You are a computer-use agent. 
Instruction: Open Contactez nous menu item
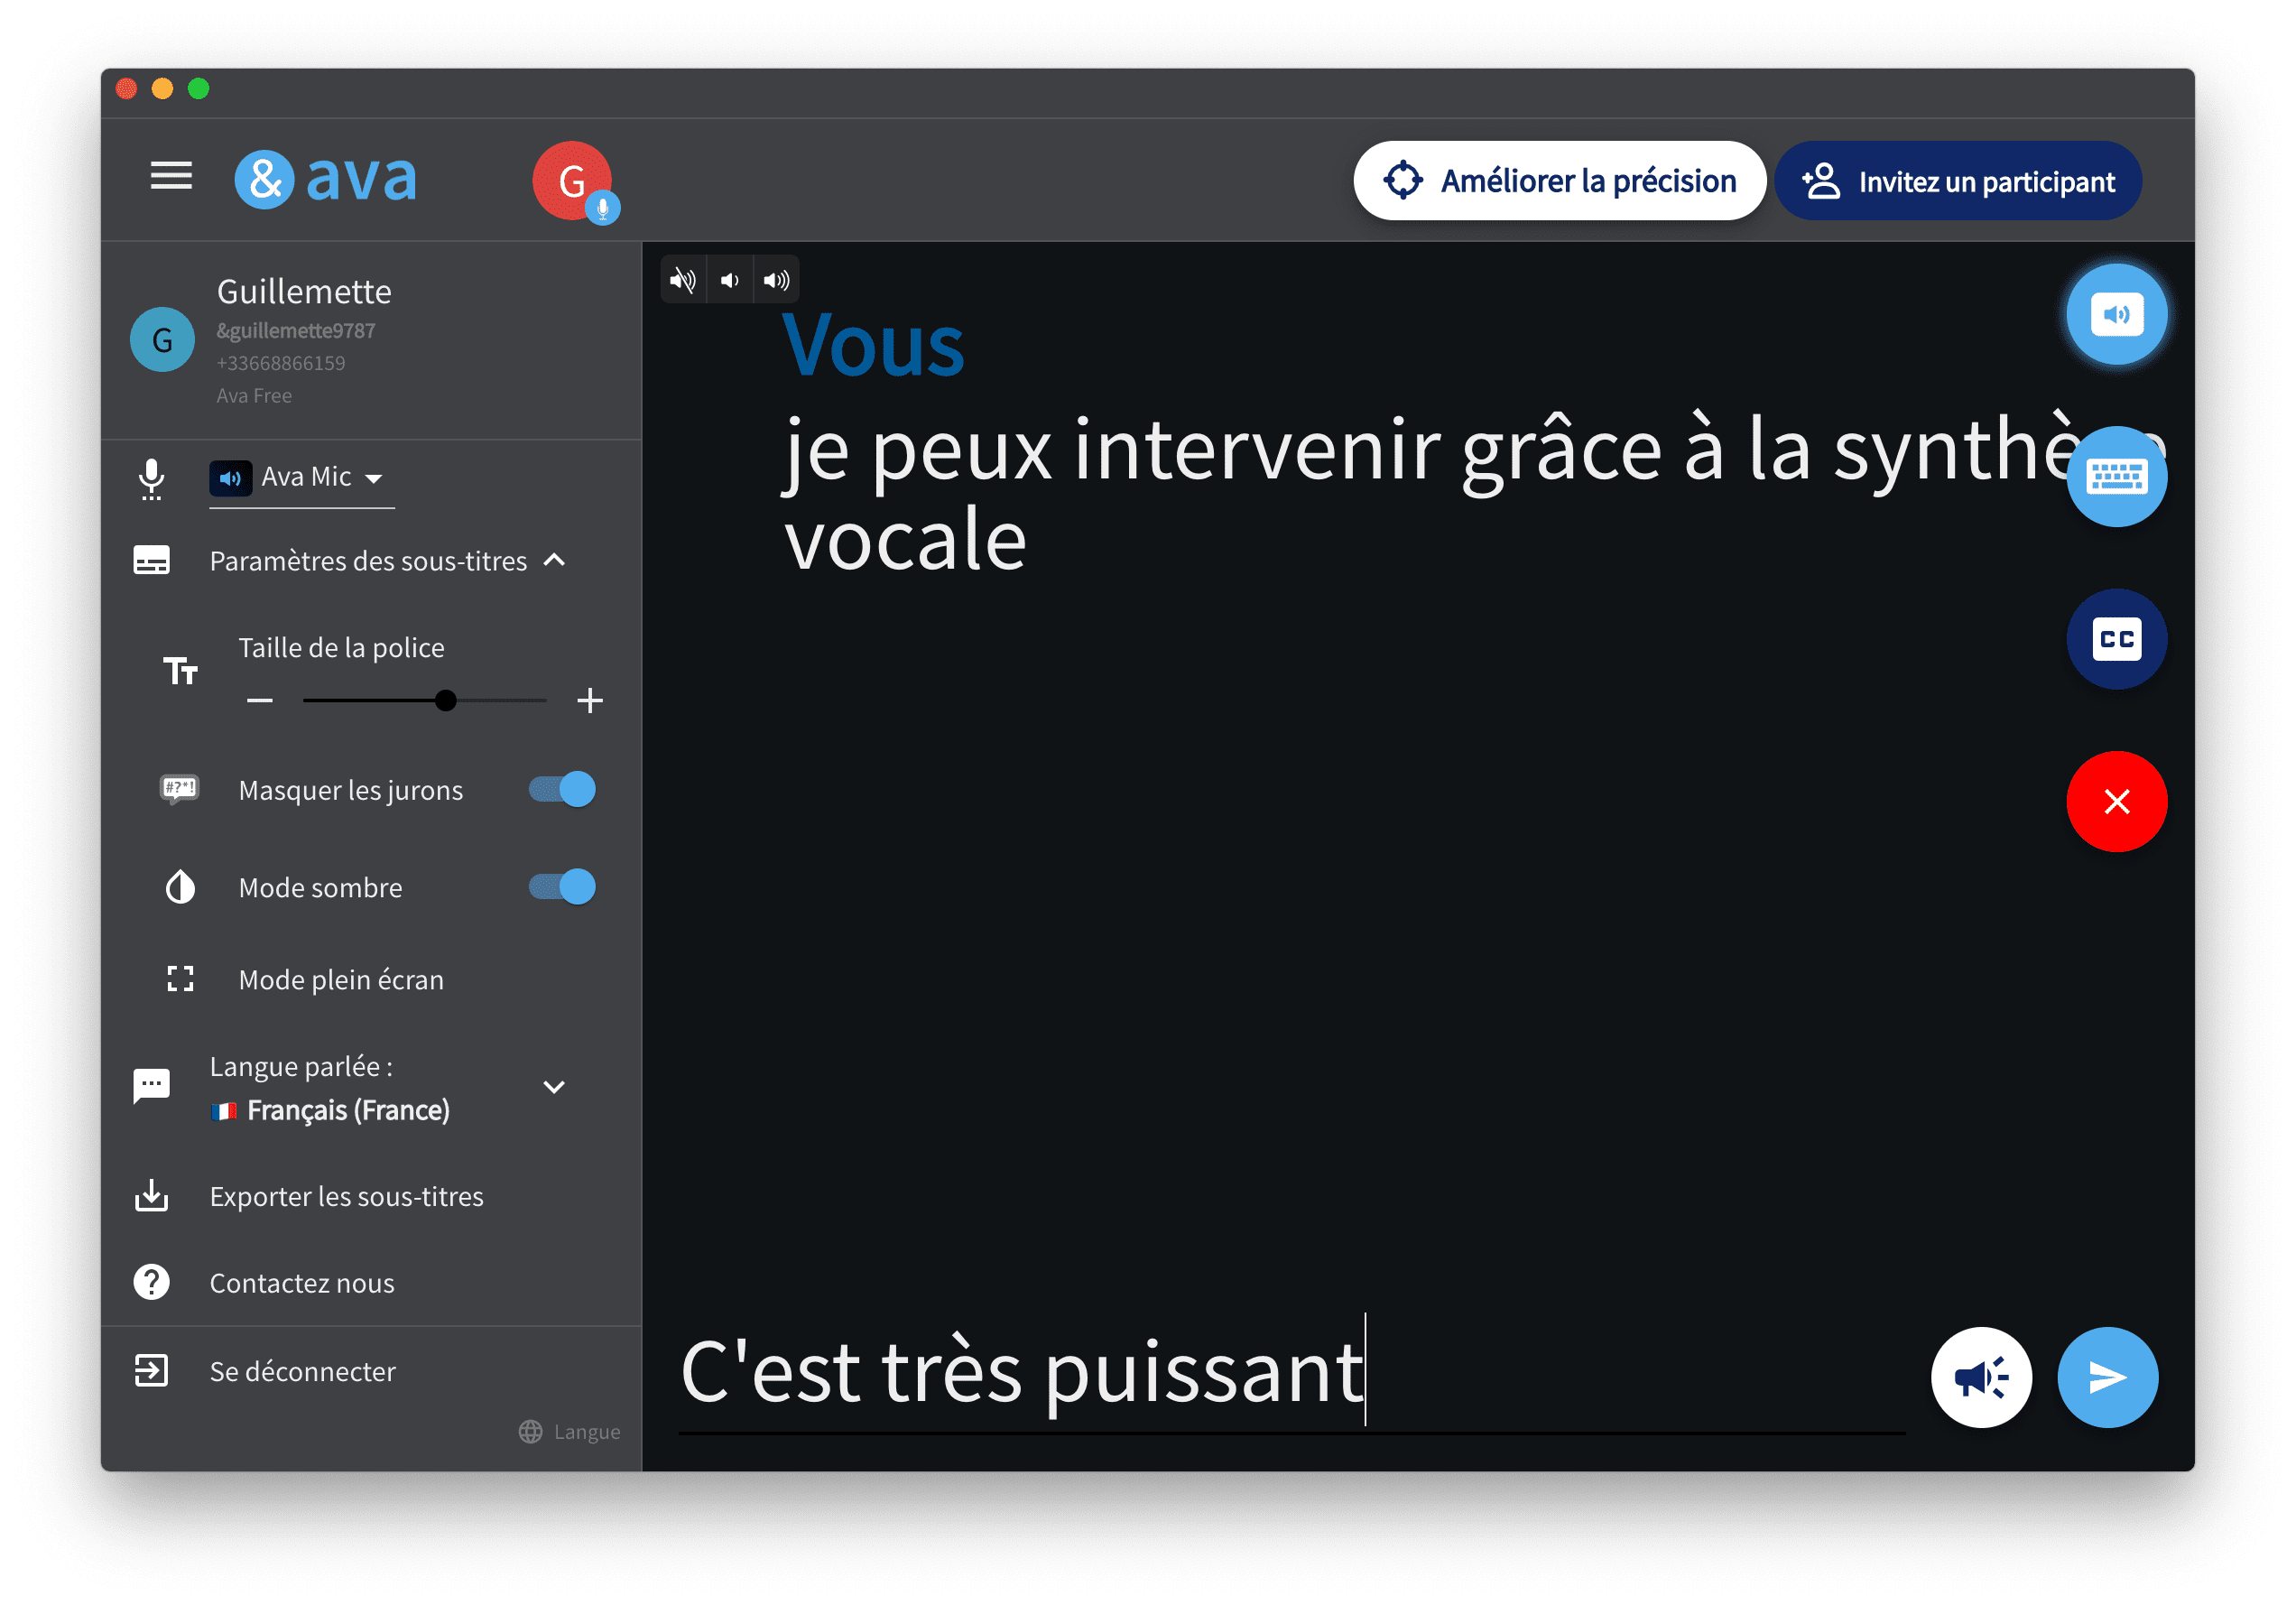(301, 1283)
